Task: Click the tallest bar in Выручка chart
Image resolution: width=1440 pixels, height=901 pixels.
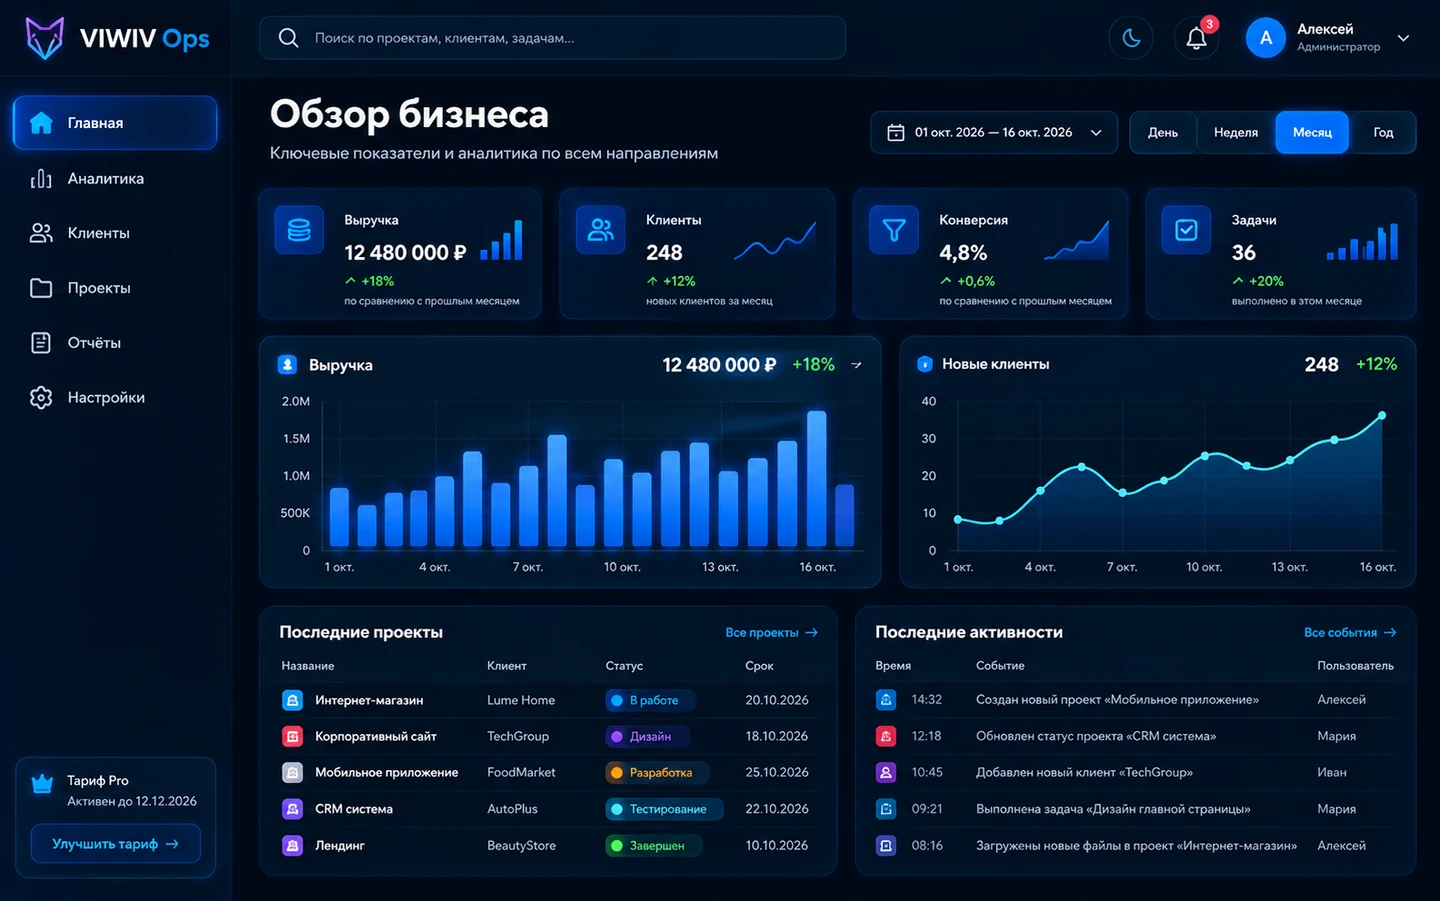Action: click(x=816, y=478)
